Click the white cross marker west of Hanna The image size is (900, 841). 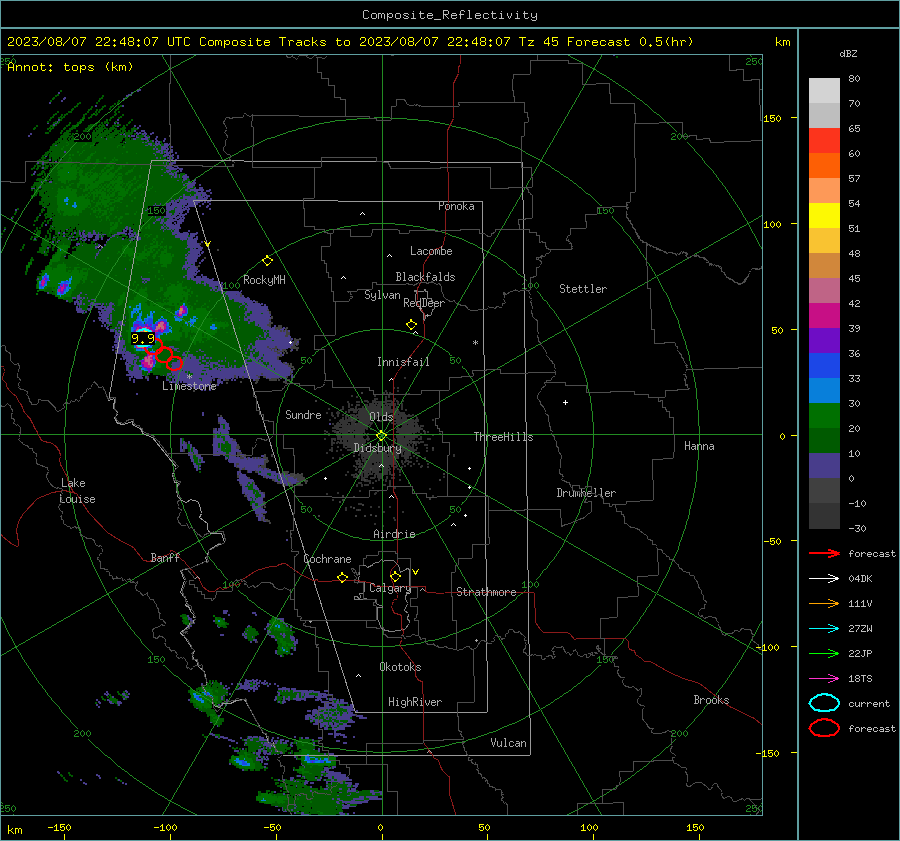pyautogui.click(x=565, y=402)
